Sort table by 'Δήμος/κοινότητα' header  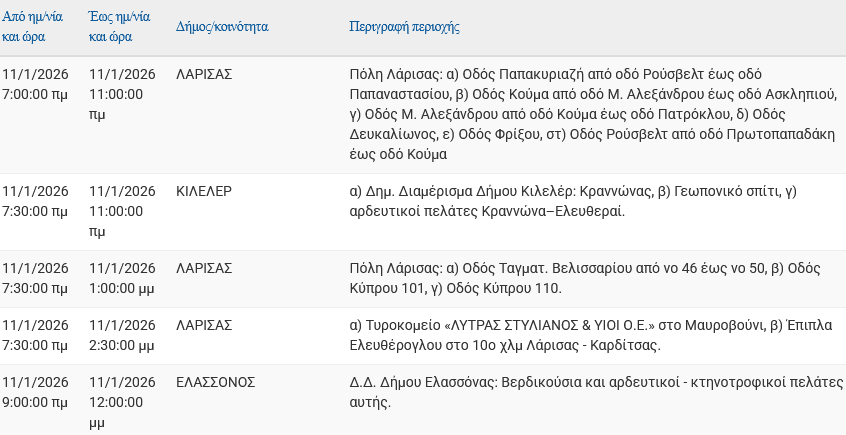pos(222,27)
